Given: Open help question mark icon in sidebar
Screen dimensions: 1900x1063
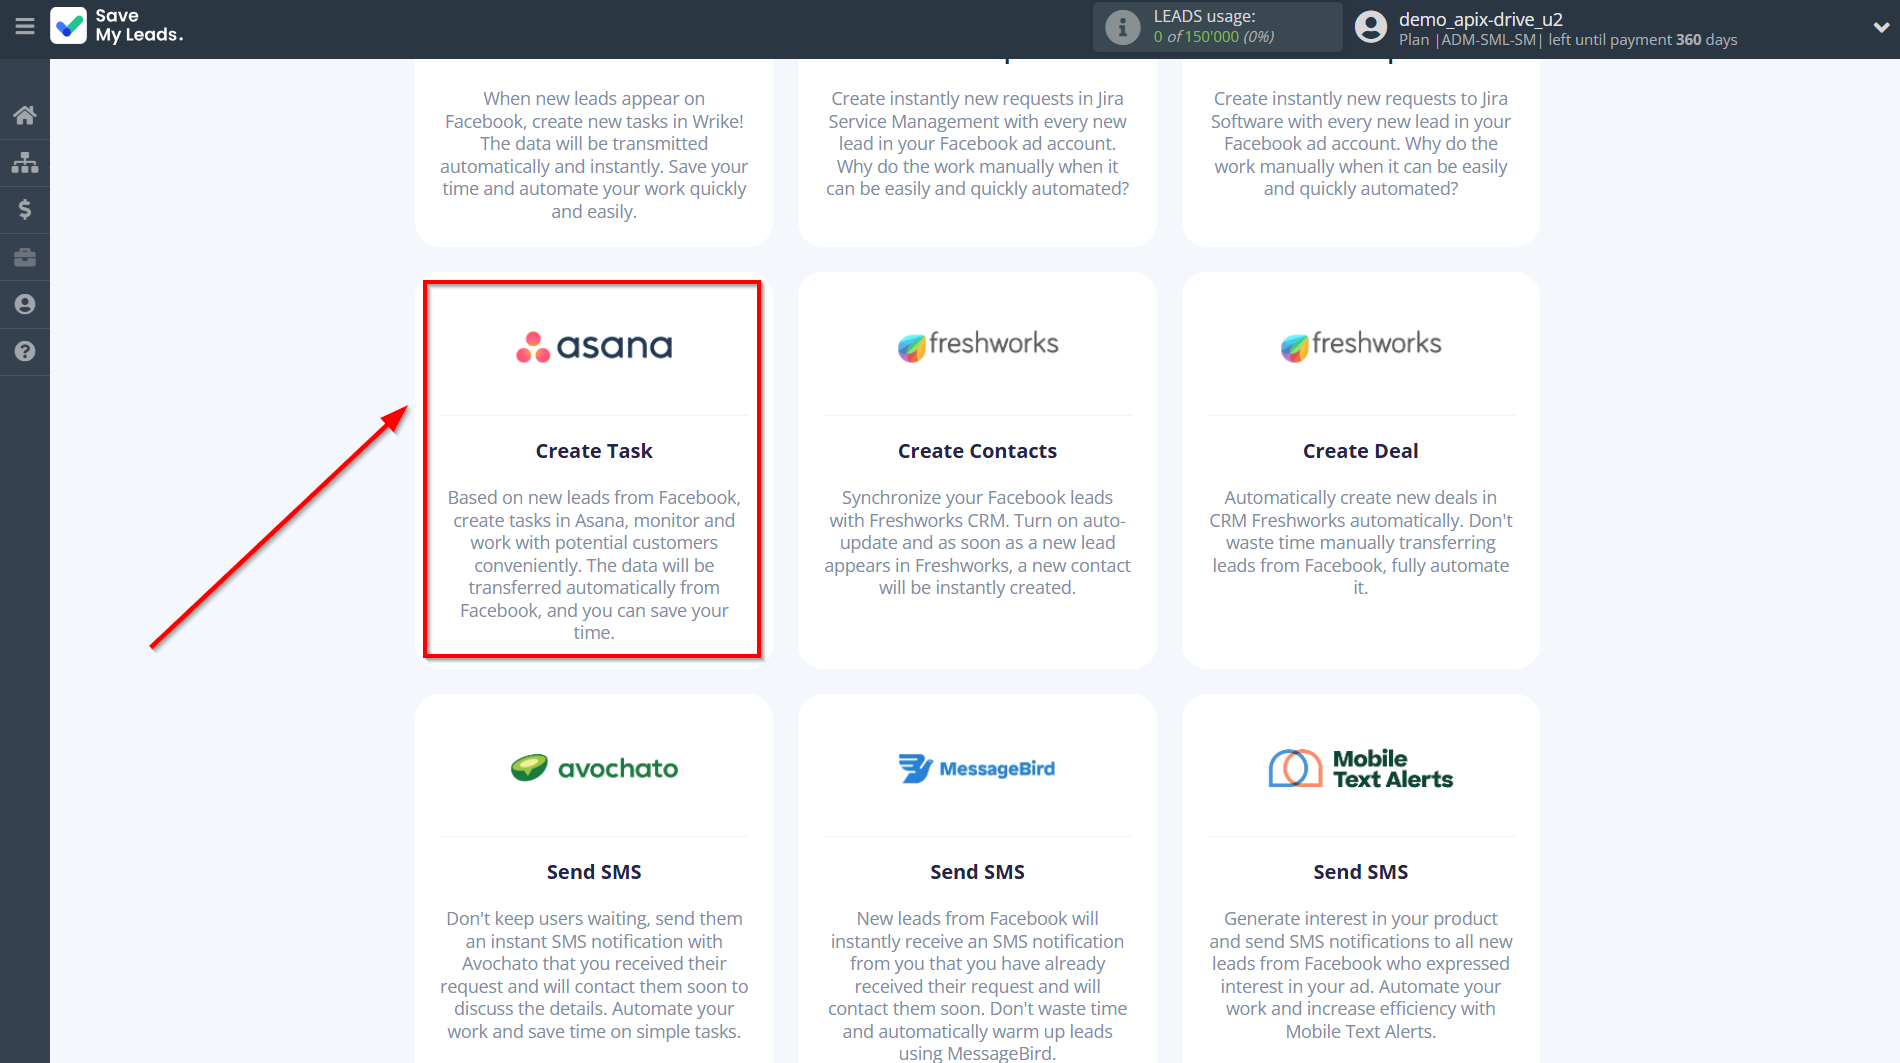Looking at the screenshot, I should coord(25,351).
